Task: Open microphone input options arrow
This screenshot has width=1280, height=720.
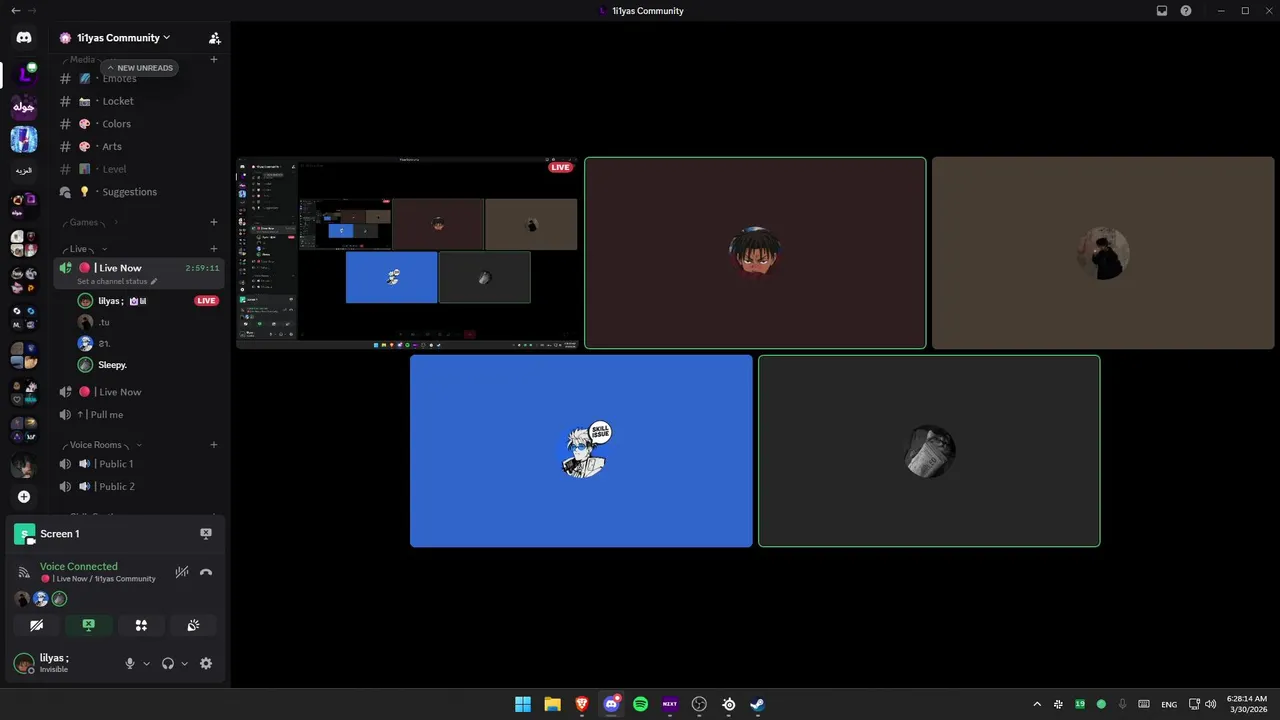Action: tap(146, 663)
